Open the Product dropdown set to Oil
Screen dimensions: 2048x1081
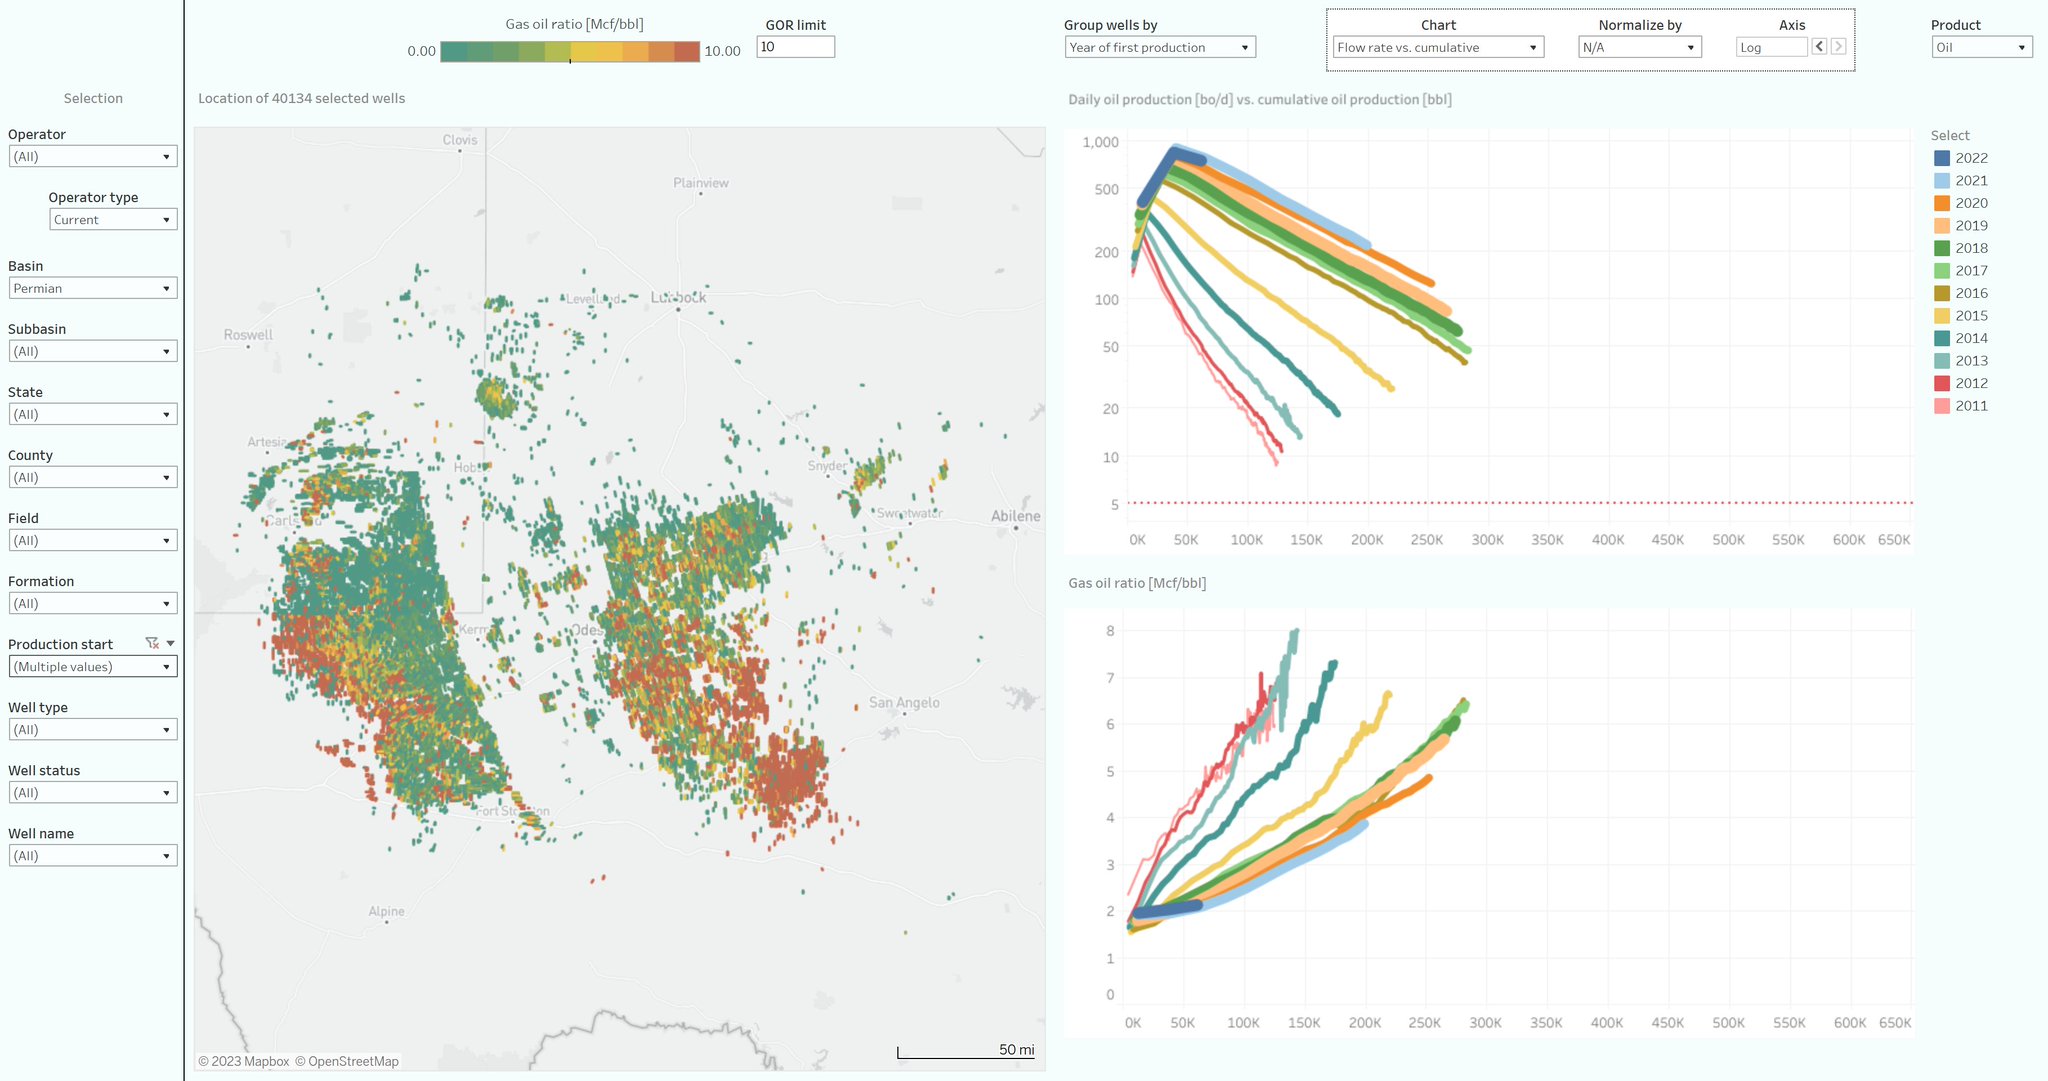1981,47
